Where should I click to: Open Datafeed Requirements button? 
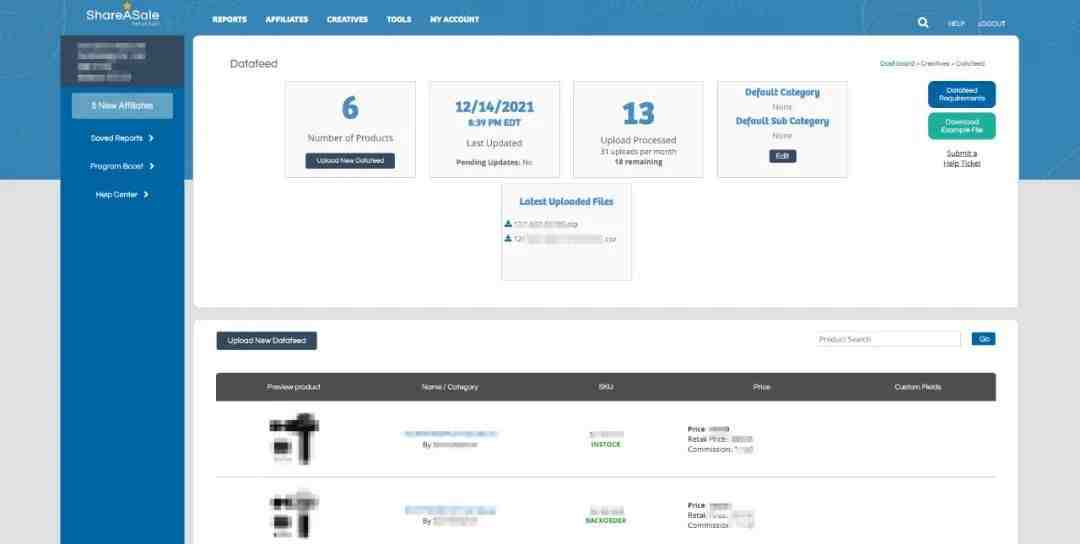coord(961,94)
